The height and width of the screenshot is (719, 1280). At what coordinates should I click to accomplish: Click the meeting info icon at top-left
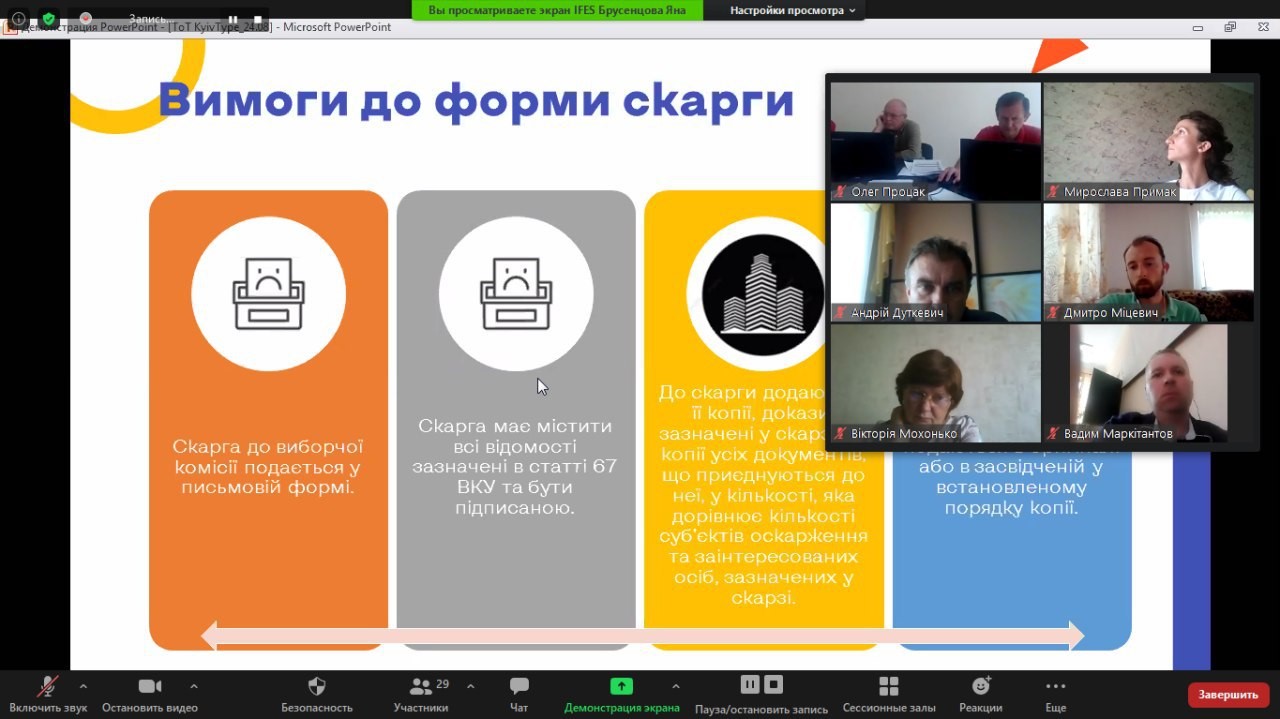coord(18,18)
